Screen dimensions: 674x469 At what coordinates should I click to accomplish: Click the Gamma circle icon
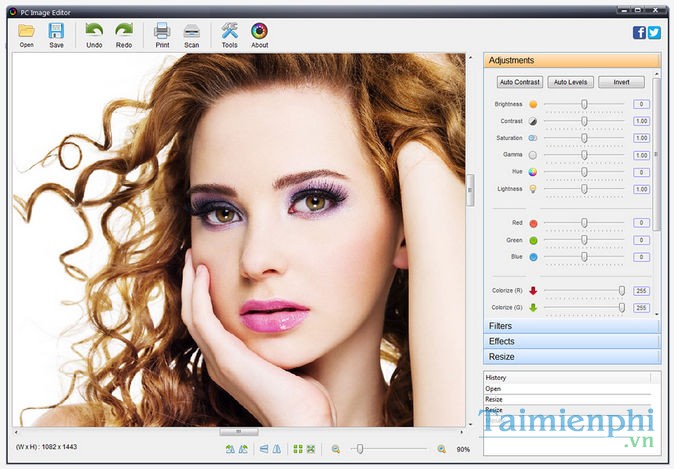click(x=533, y=155)
